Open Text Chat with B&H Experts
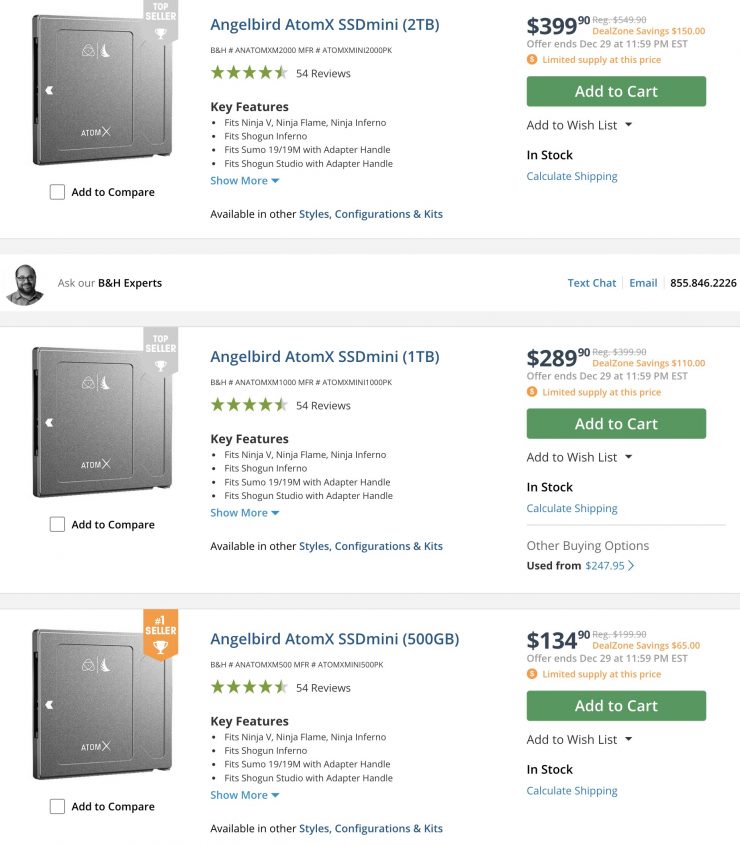 (x=591, y=283)
